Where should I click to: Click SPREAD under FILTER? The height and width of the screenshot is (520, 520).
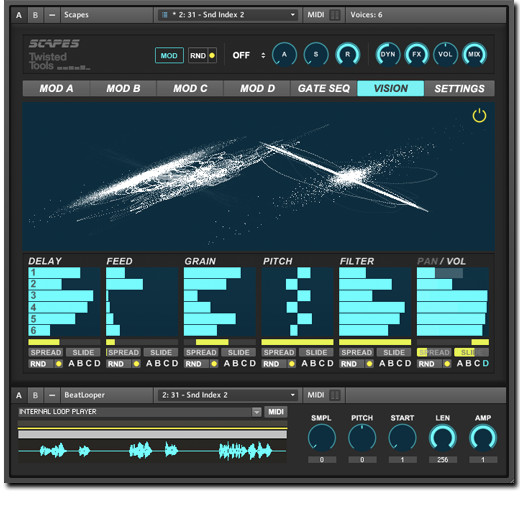point(356,352)
